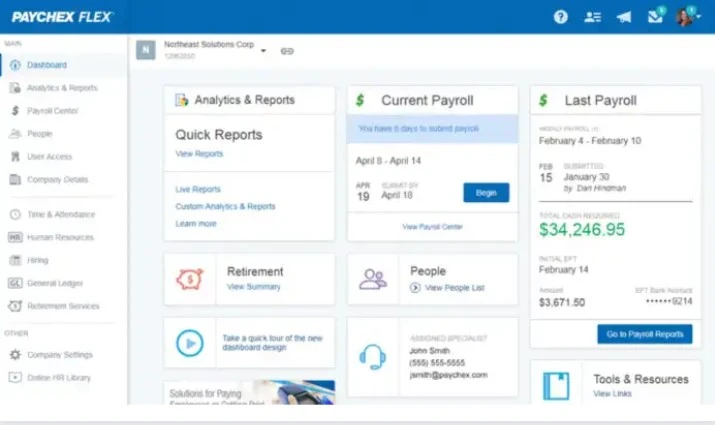
Task: Click the Begin payroll button
Action: (x=486, y=193)
